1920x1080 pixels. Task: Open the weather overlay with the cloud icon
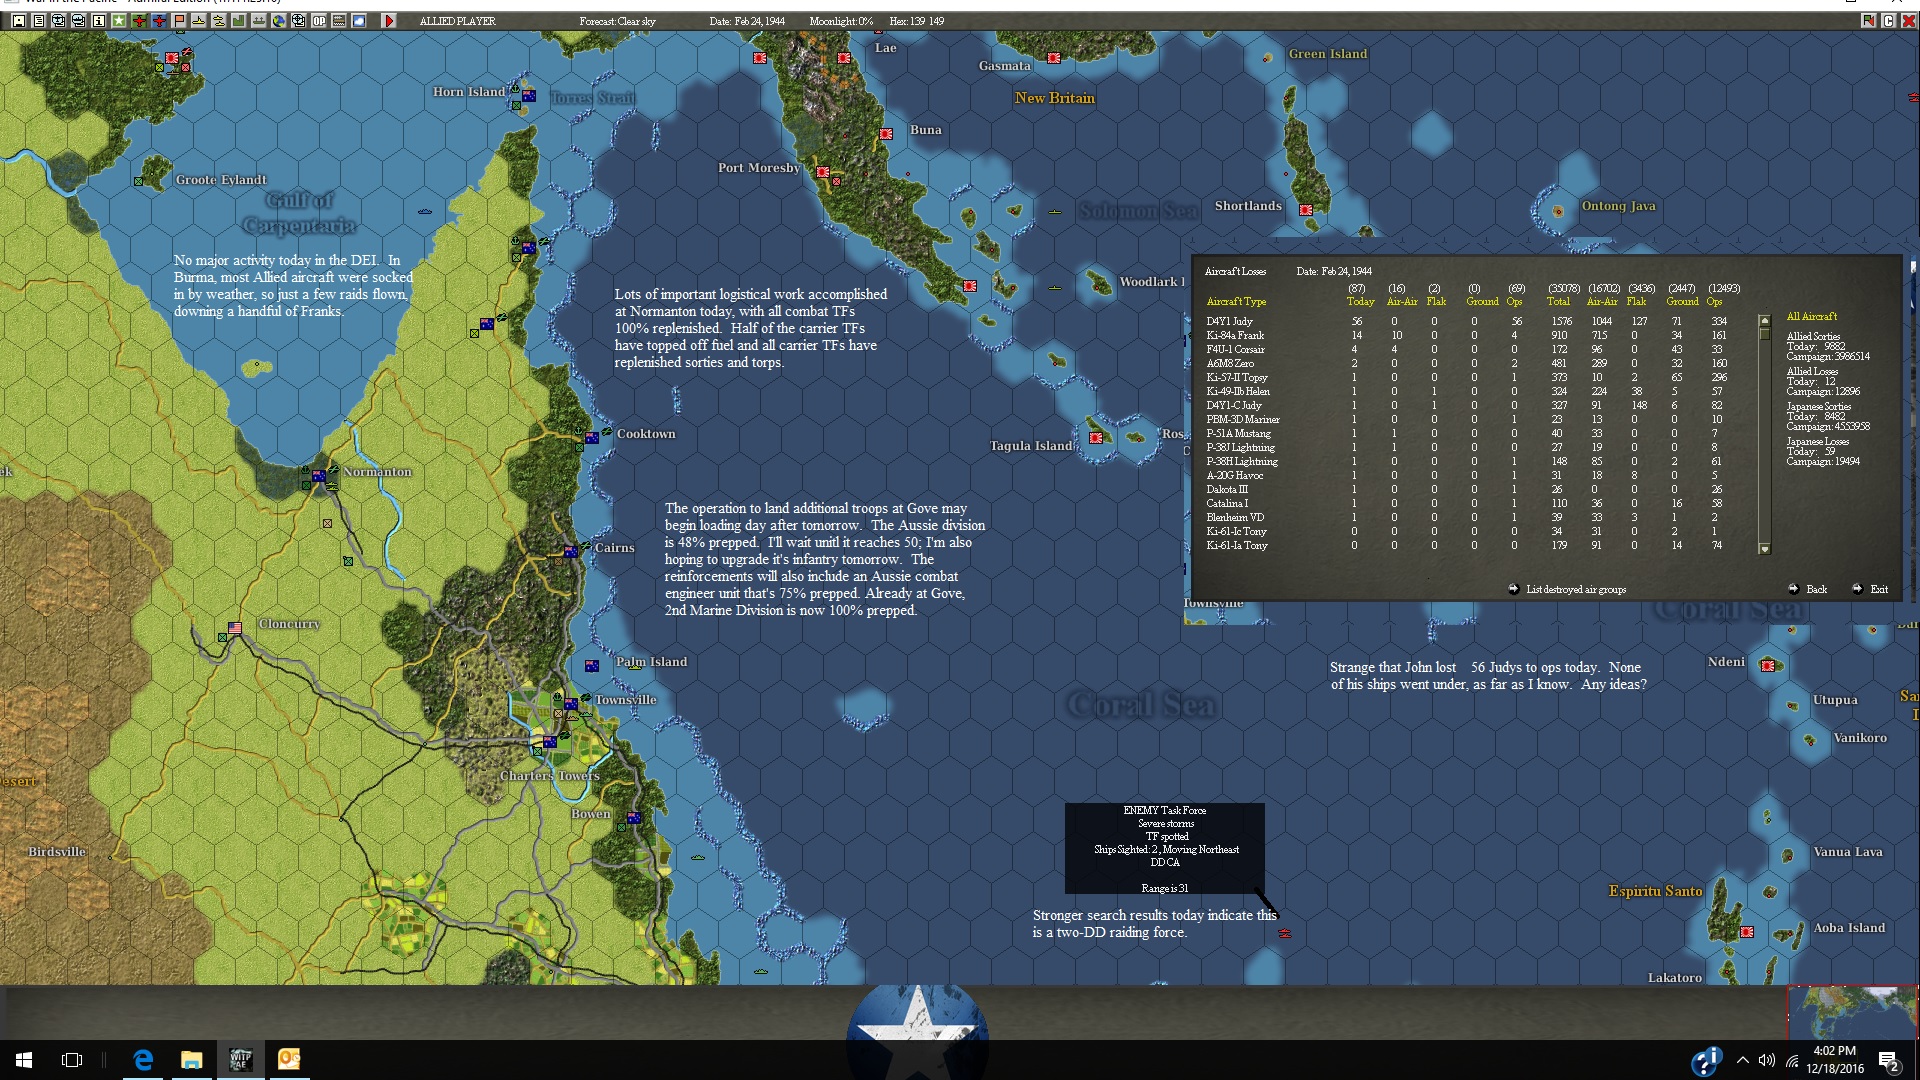358,21
